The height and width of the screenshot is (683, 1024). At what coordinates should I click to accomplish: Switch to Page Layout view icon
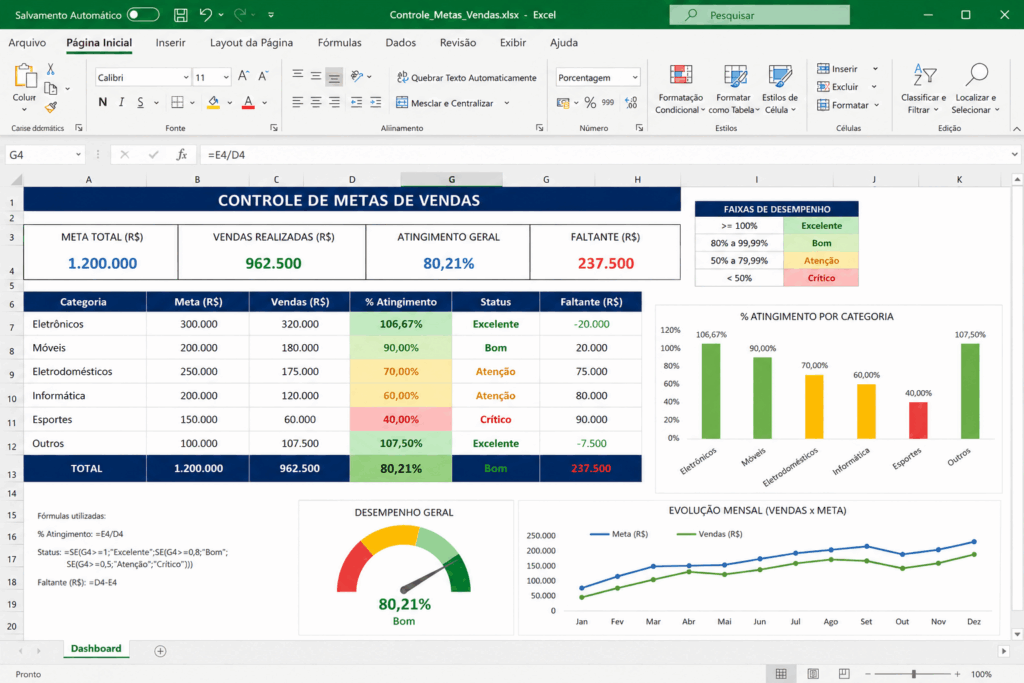pos(813,674)
